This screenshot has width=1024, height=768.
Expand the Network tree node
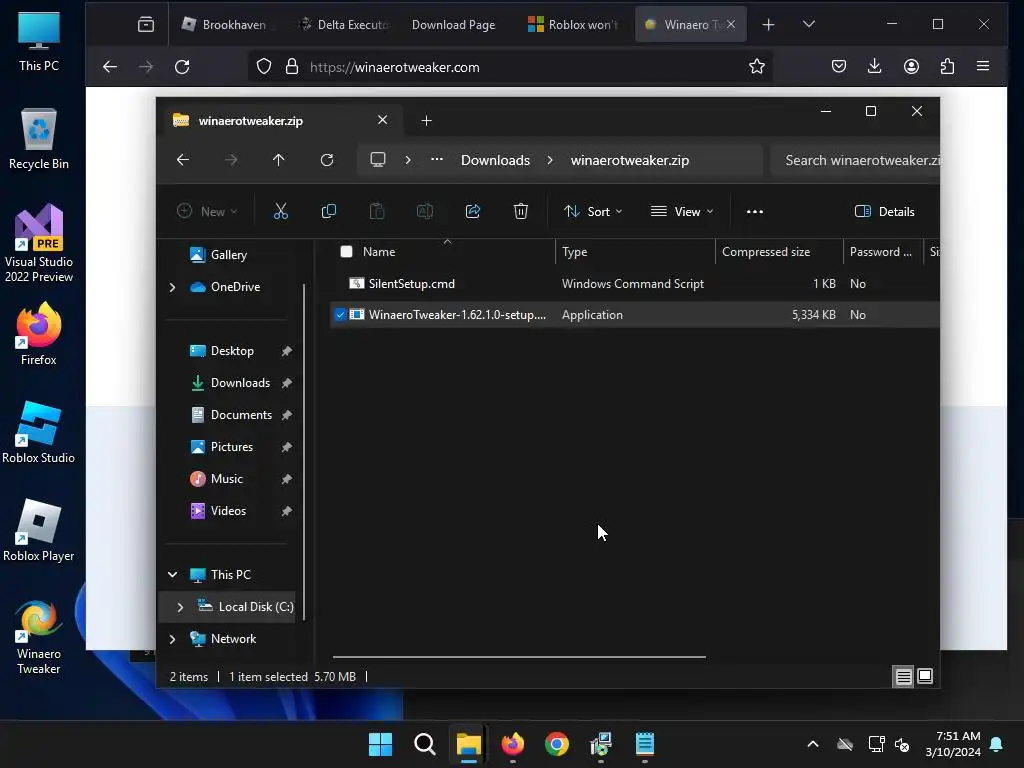[172, 639]
